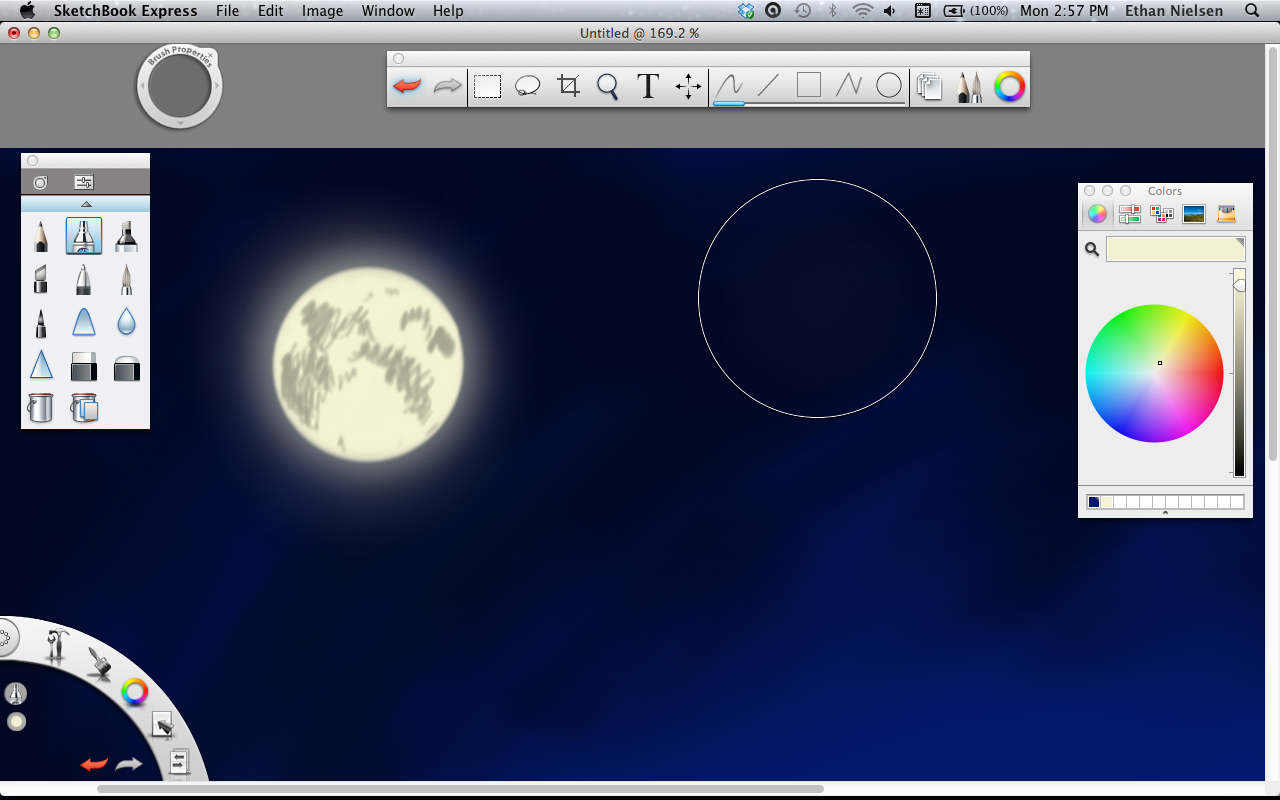Select the soft eraser
The width and height of the screenshot is (1280, 800).
[x=127, y=368]
